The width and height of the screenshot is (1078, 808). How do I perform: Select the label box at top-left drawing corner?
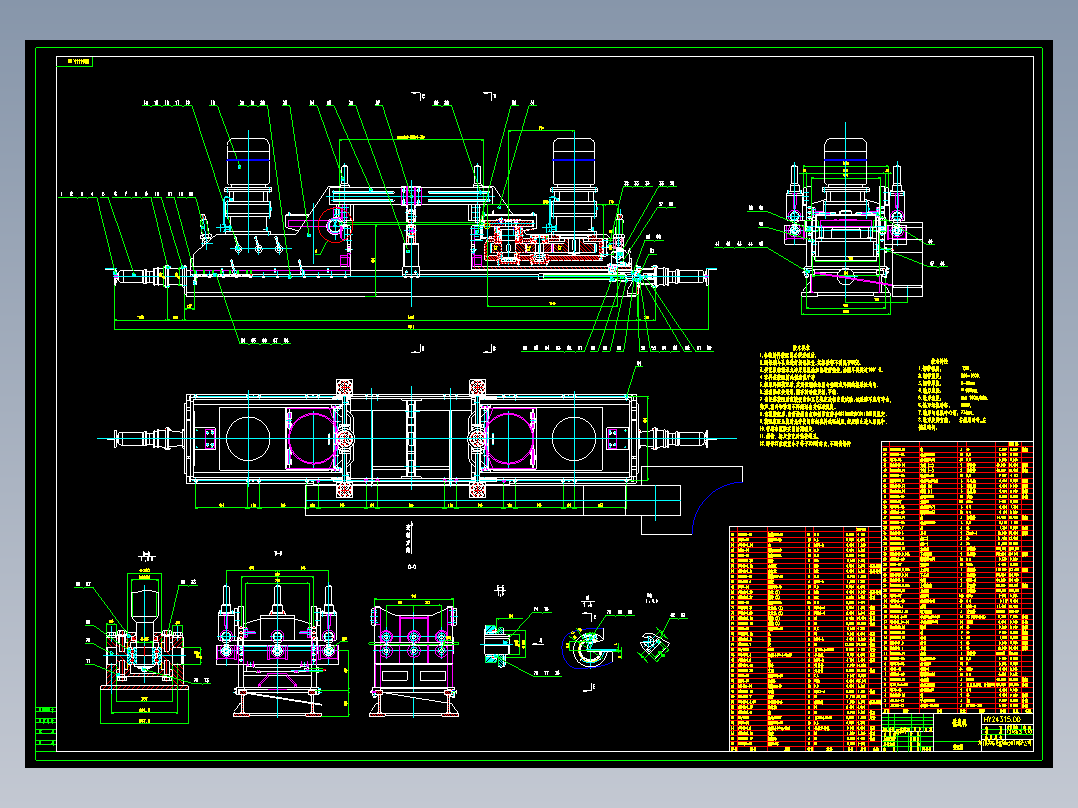click(74, 62)
